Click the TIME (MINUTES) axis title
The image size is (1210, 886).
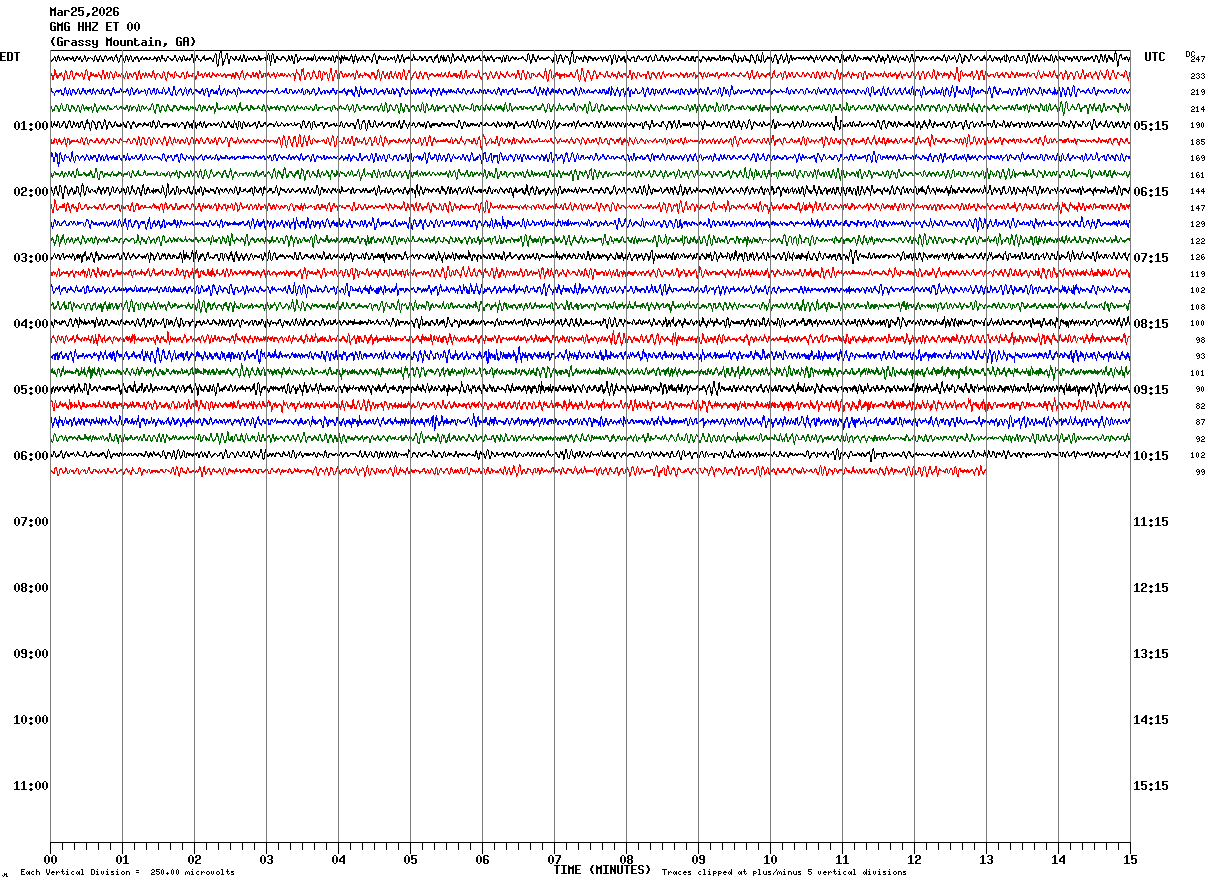coord(602,870)
